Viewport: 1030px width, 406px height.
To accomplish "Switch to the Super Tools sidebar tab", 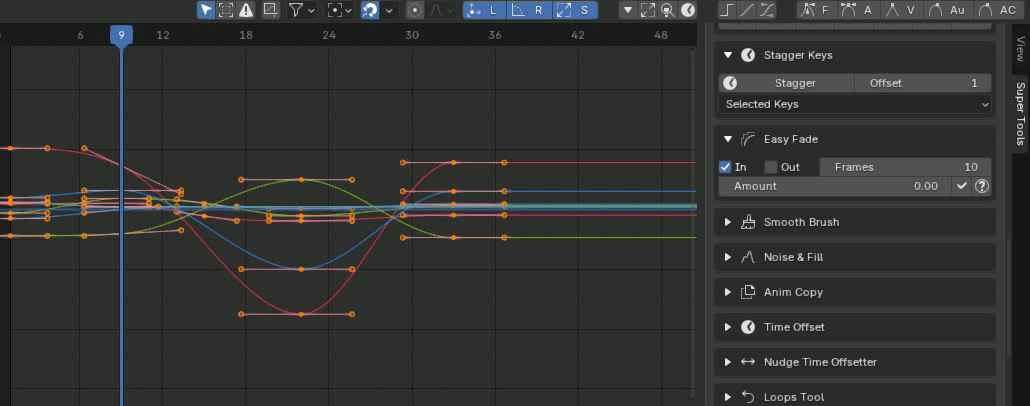I will click(1019, 114).
